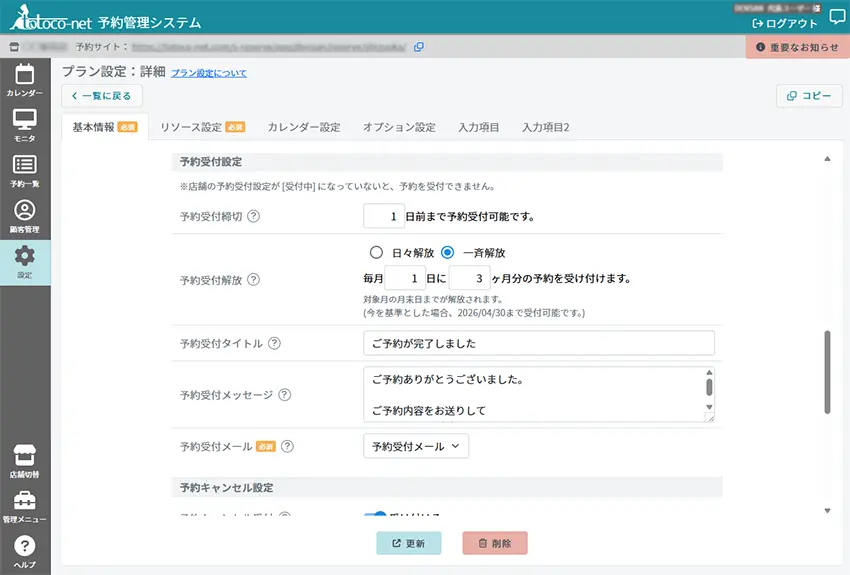Open the モニタ sidebar icon
Viewport: 850px width, 575px height.
pyautogui.click(x=24, y=121)
